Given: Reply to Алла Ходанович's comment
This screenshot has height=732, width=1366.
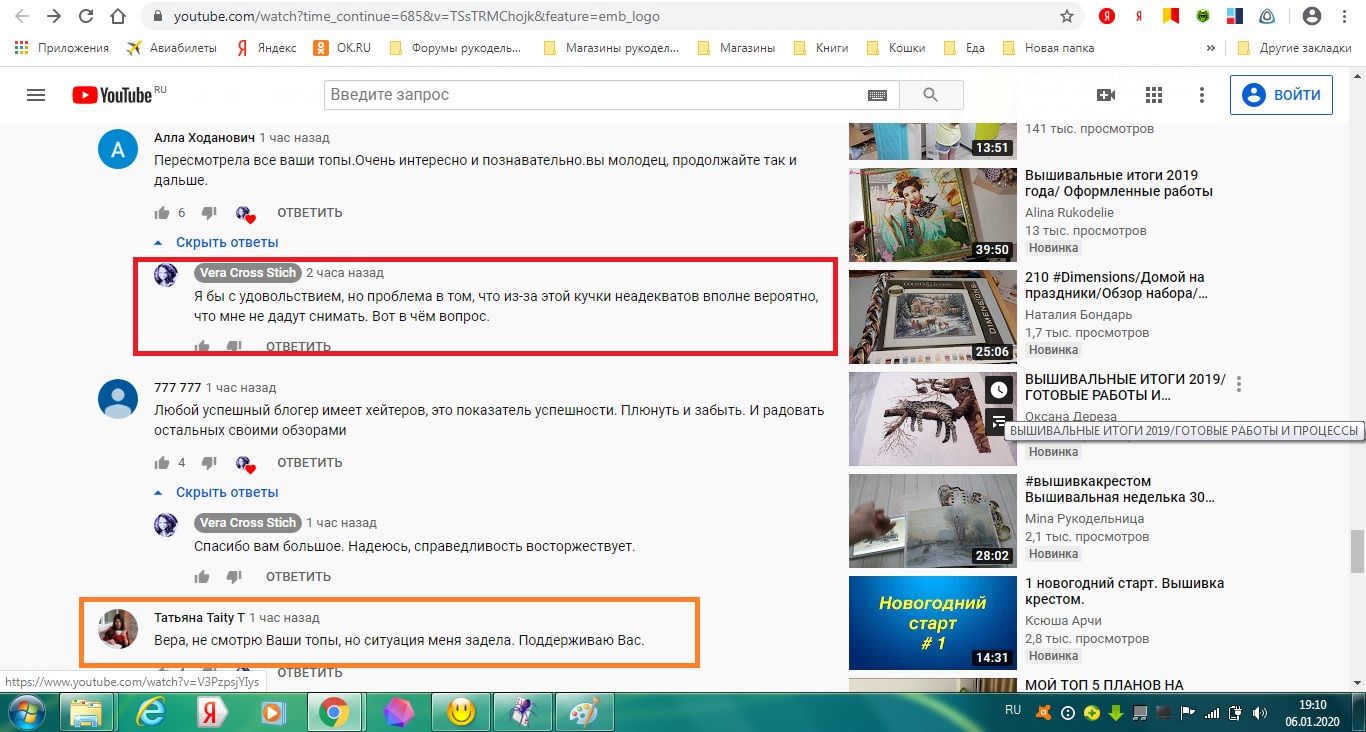Looking at the screenshot, I should point(309,213).
